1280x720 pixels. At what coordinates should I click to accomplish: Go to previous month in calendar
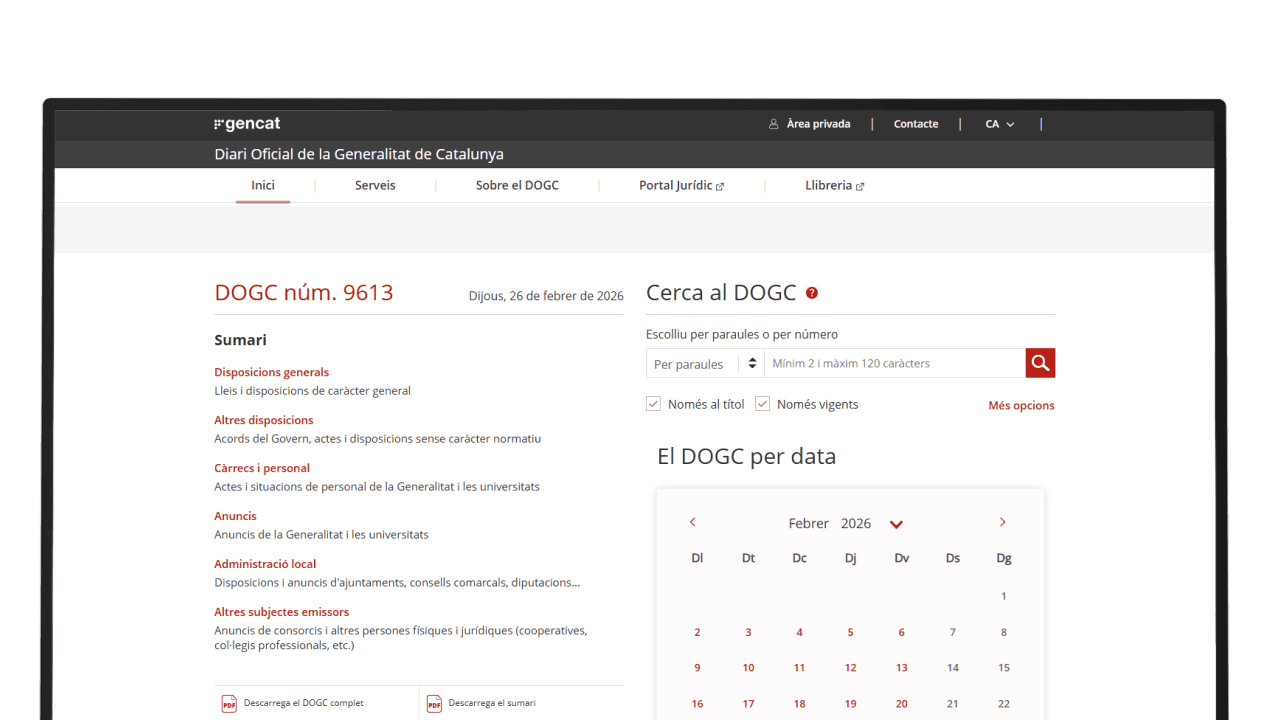[692, 522]
